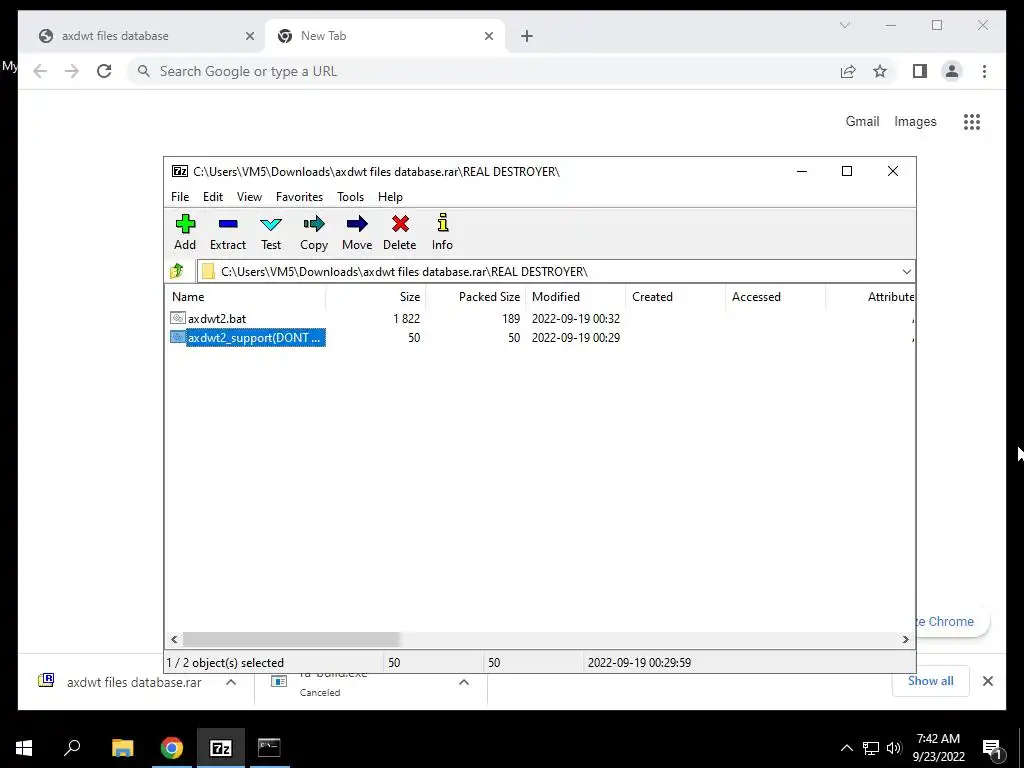The image size is (1024, 768).
Task: Click modified date 2022-09-19 00:32
Action: 576,319
